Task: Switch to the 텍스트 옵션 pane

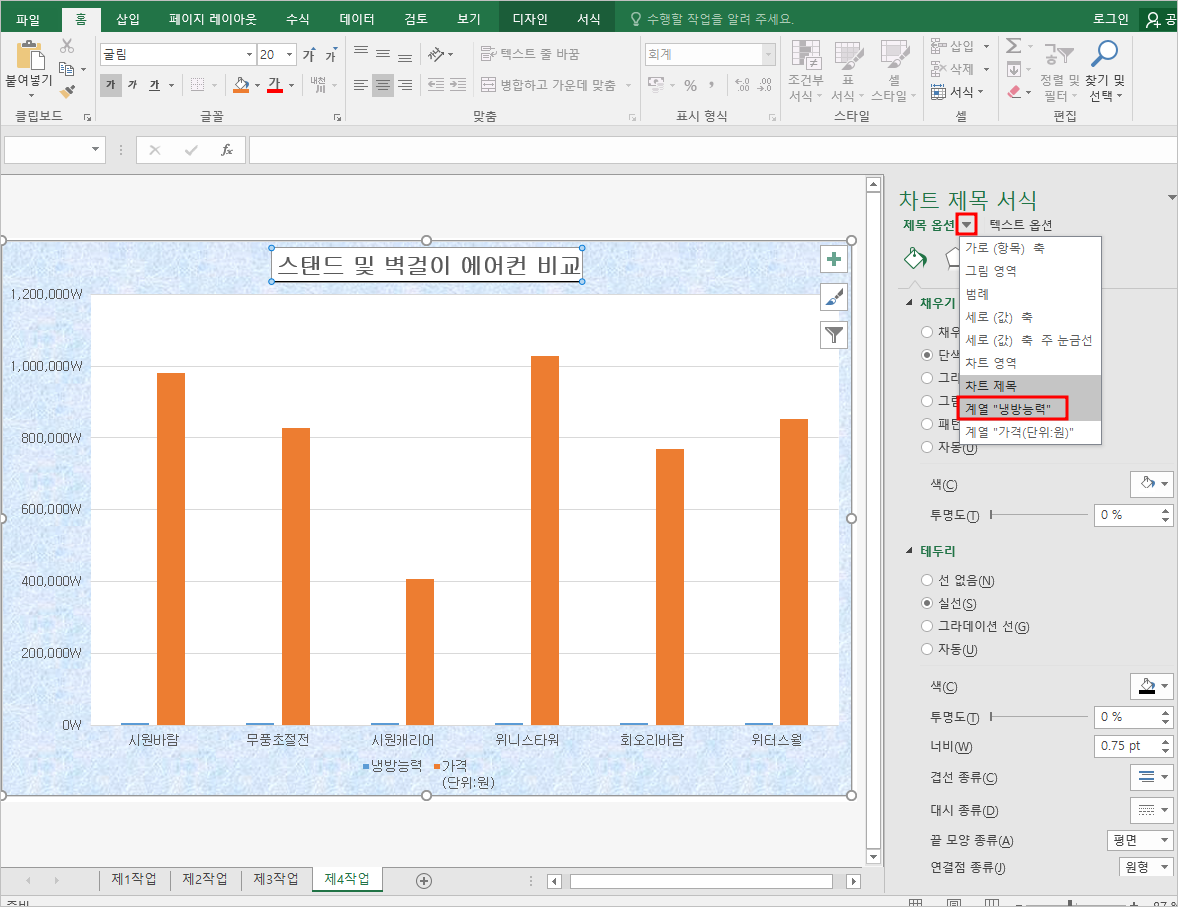Action: click(1021, 225)
